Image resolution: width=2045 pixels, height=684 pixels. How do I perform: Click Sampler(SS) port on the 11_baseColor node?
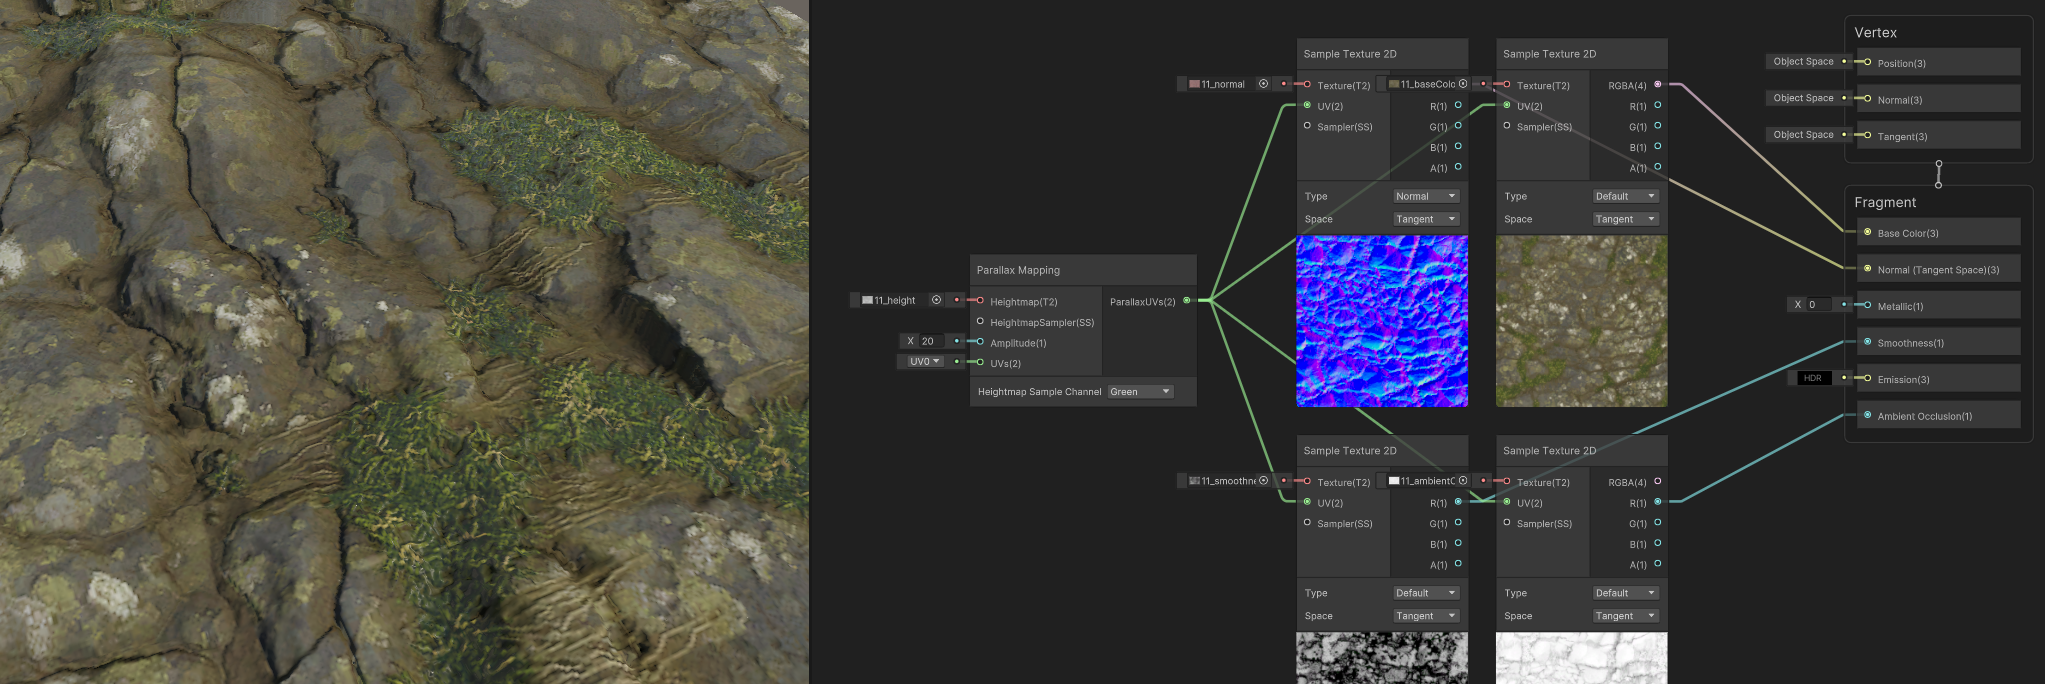[1507, 126]
